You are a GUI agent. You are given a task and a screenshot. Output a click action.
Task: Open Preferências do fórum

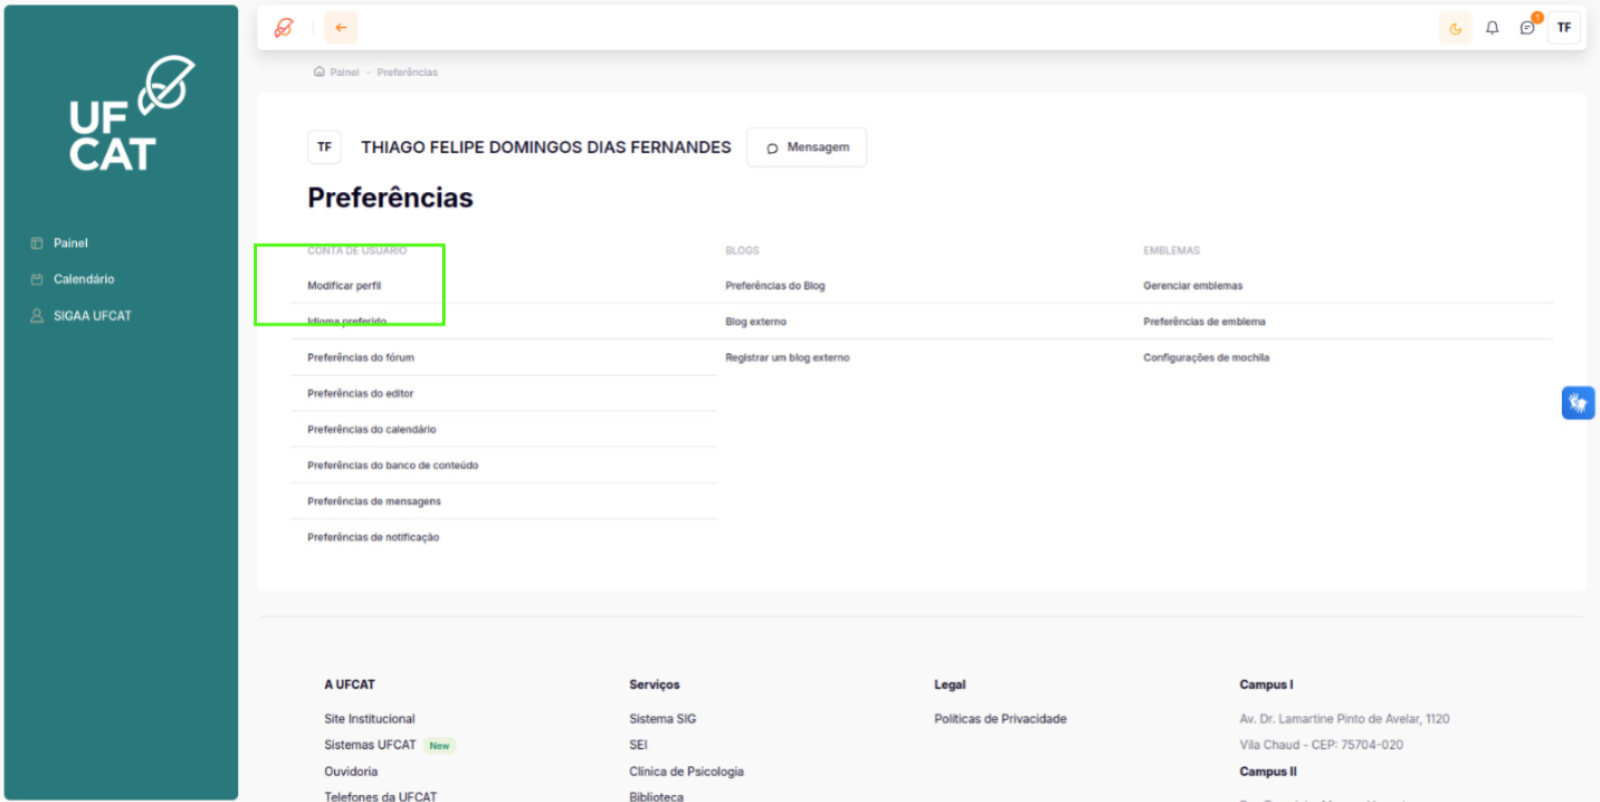click(360, 357)
